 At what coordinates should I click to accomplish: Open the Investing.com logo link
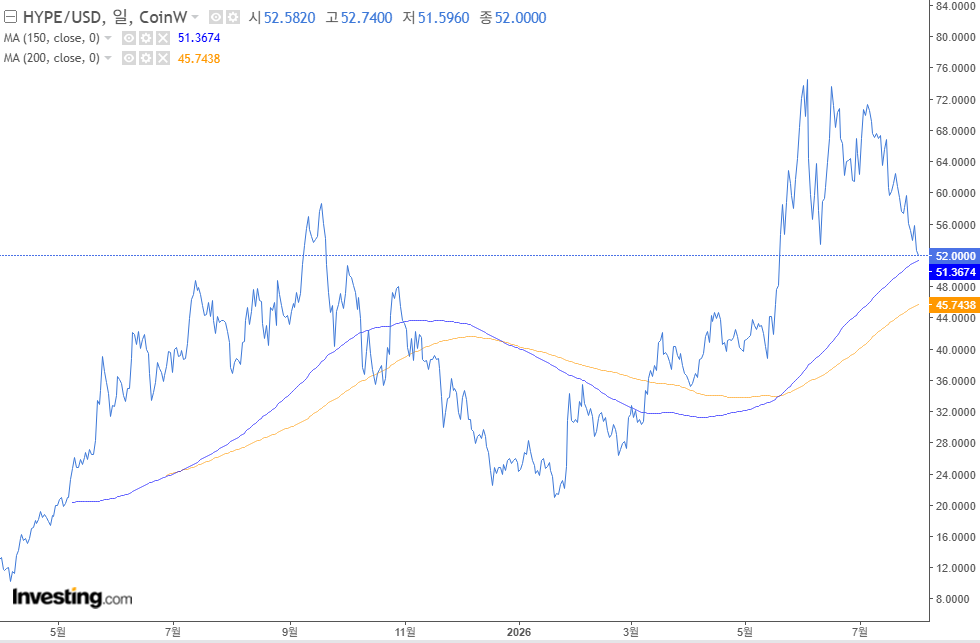click(x=72, y=597)
